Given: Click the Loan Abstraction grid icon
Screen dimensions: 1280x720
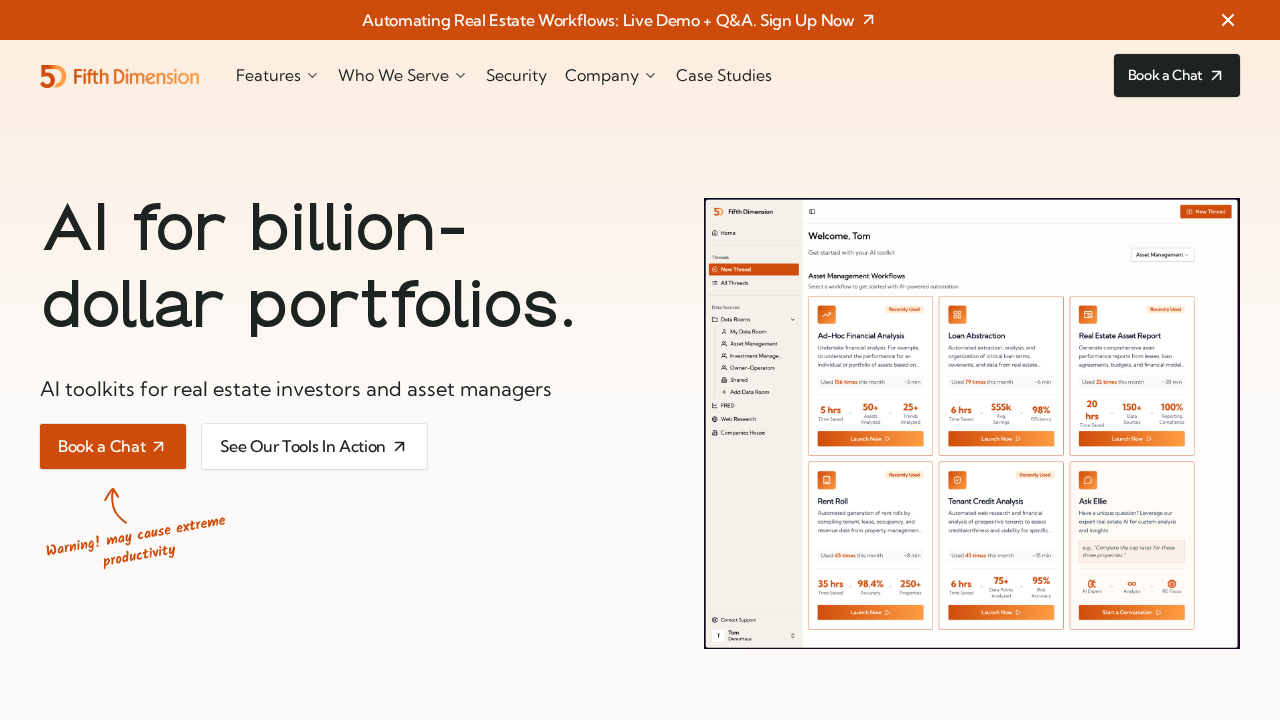Looking at the screenshot, I should [957, 314].
